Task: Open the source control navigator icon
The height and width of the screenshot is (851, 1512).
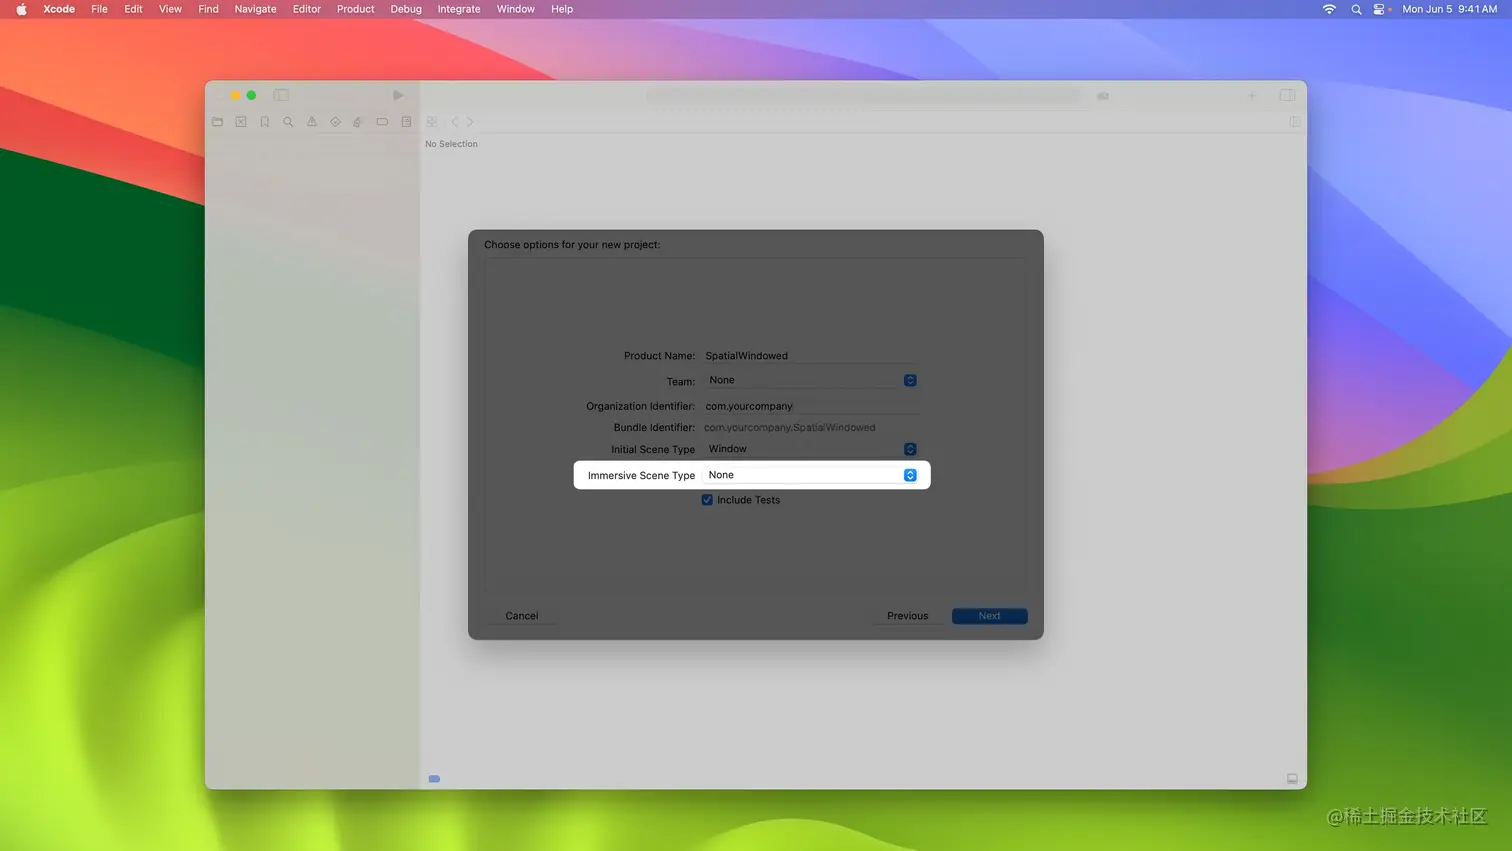Action: [x=241, y=122]
